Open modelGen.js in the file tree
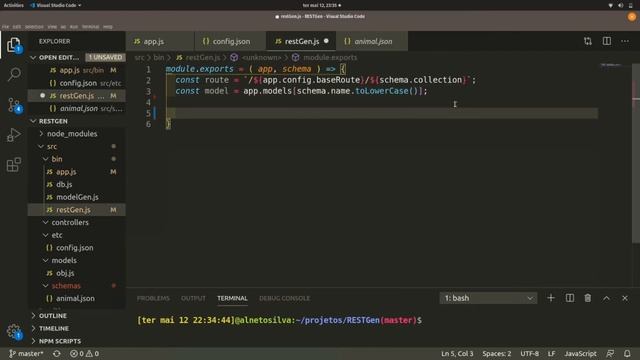640x360 pixels. pos(77,197)
